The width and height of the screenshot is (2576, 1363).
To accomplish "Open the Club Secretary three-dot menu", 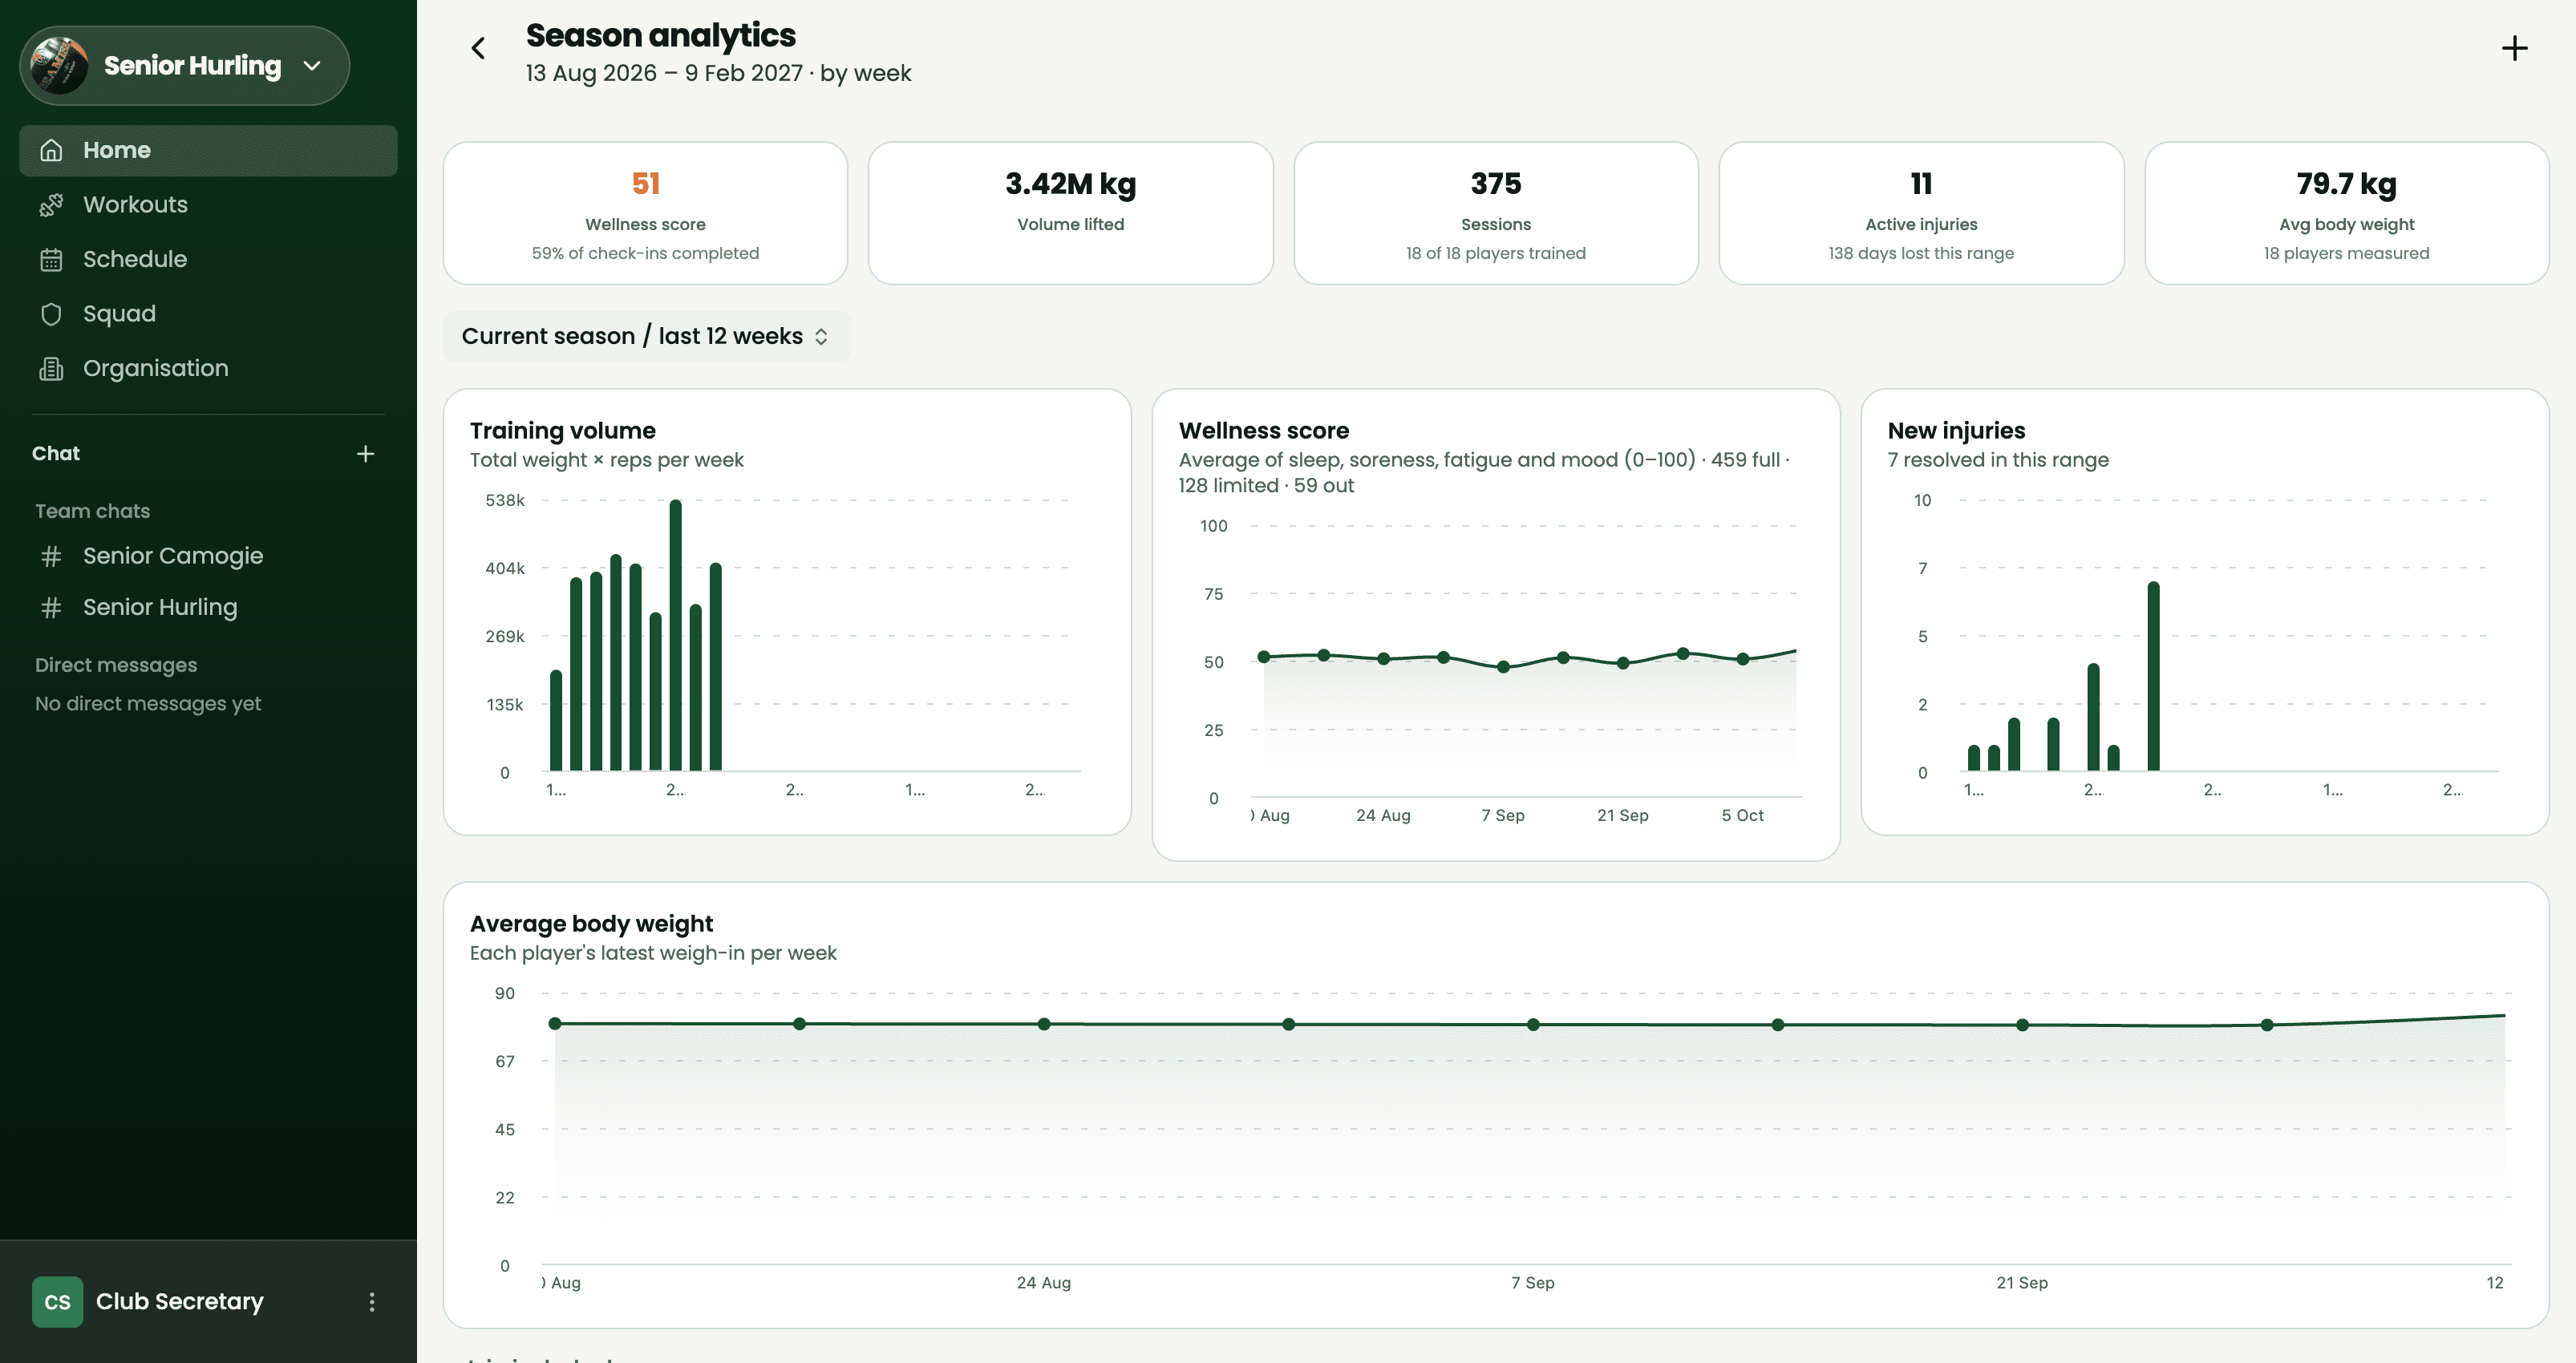I will click(372, 1301).
